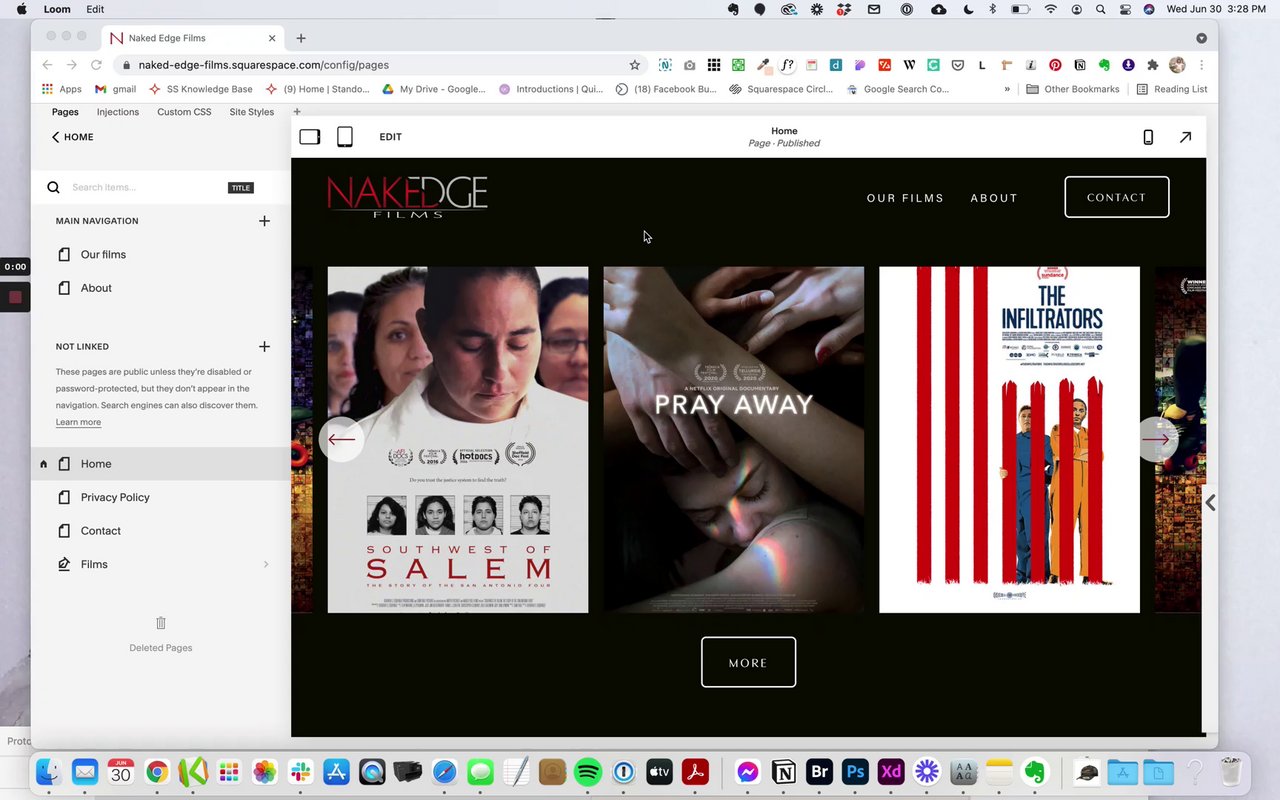The image size is (1280, 800).
Task: Open the gmail bookmark
Action: point(115,89)
